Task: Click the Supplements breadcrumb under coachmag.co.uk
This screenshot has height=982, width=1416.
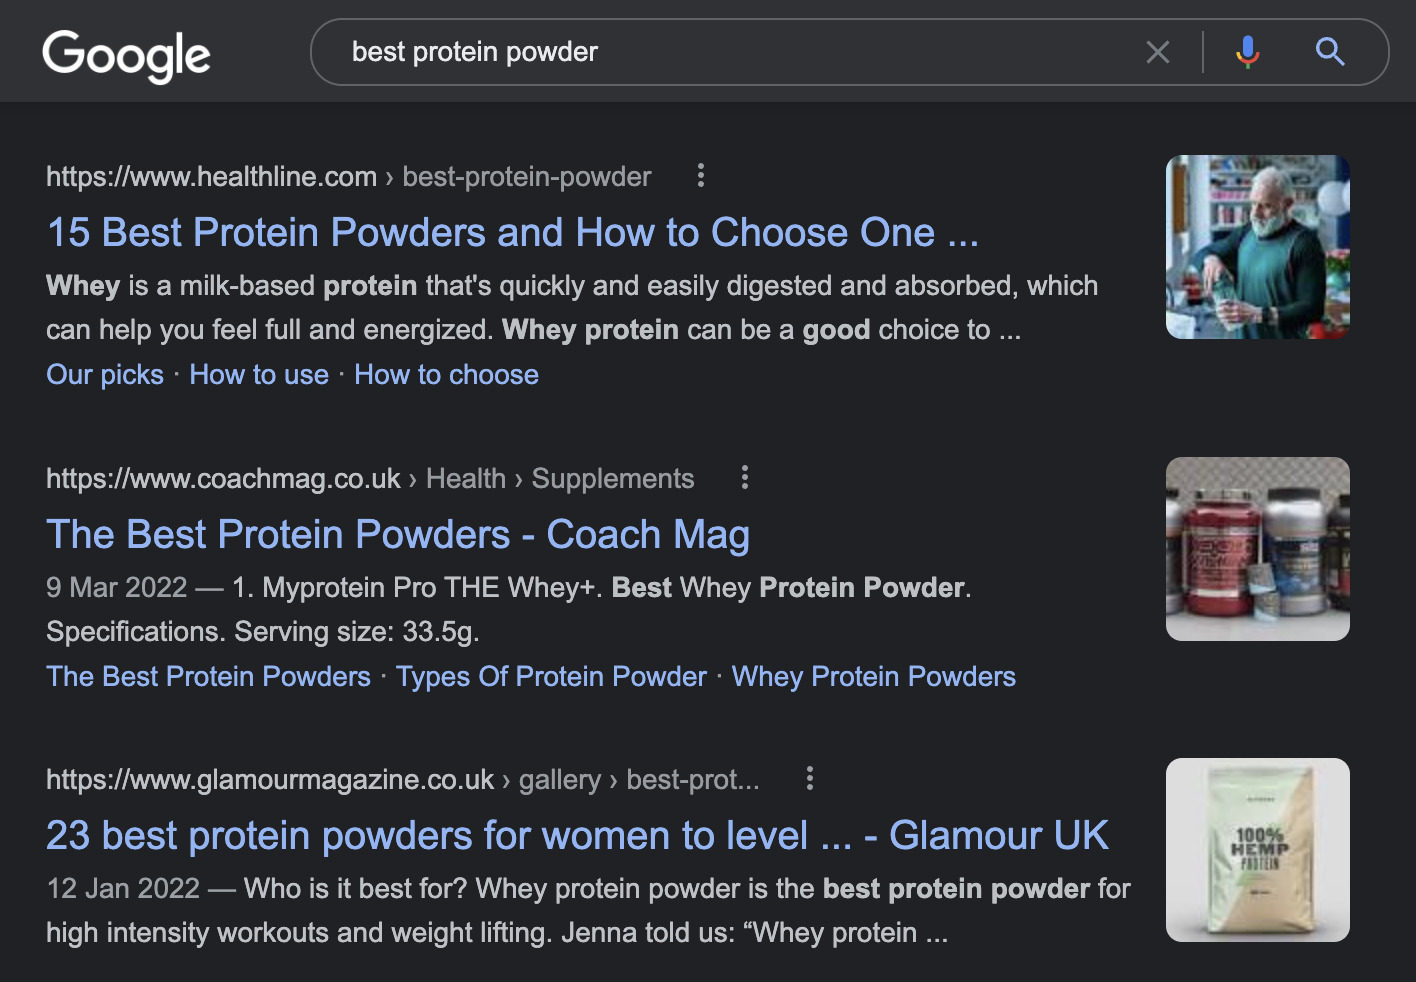Action: point(613,478)
